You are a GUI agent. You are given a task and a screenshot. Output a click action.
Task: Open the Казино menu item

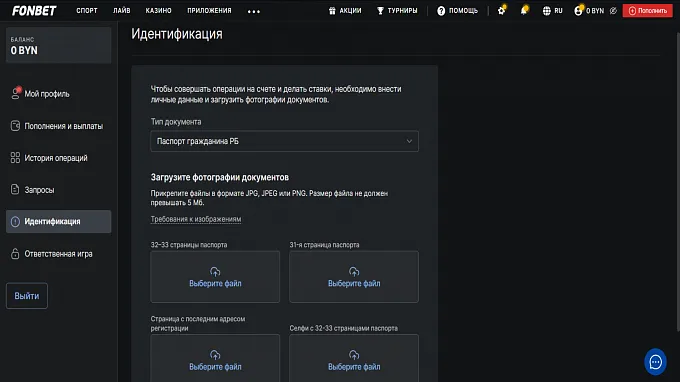(x=158, y=10)
